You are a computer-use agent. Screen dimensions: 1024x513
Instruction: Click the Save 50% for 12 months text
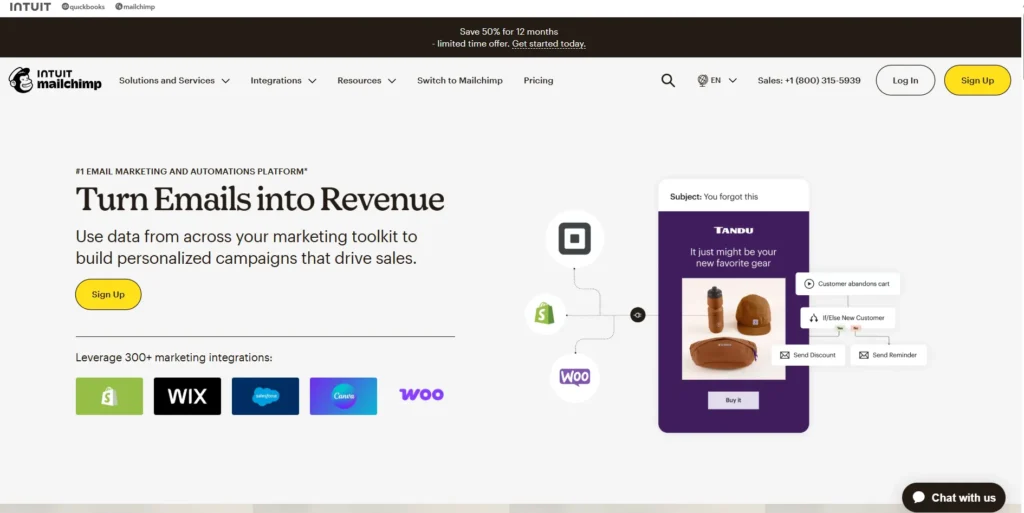point(509,31)
